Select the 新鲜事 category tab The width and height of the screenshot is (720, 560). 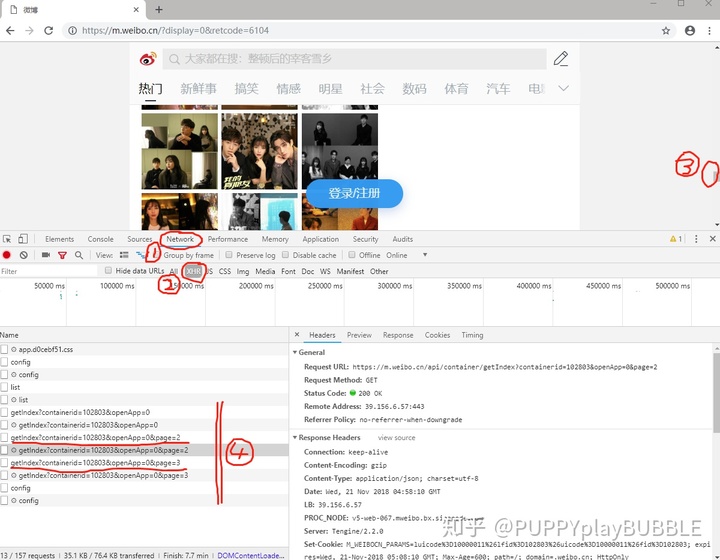pos(198,89)
